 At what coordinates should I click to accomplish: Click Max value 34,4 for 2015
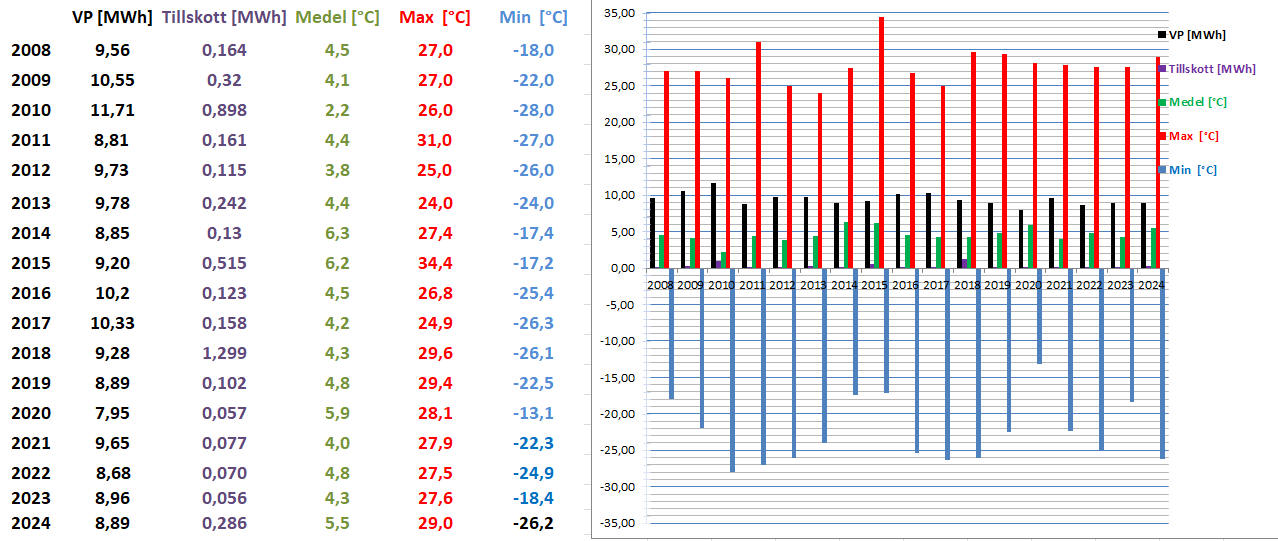(x=435, y=264)
